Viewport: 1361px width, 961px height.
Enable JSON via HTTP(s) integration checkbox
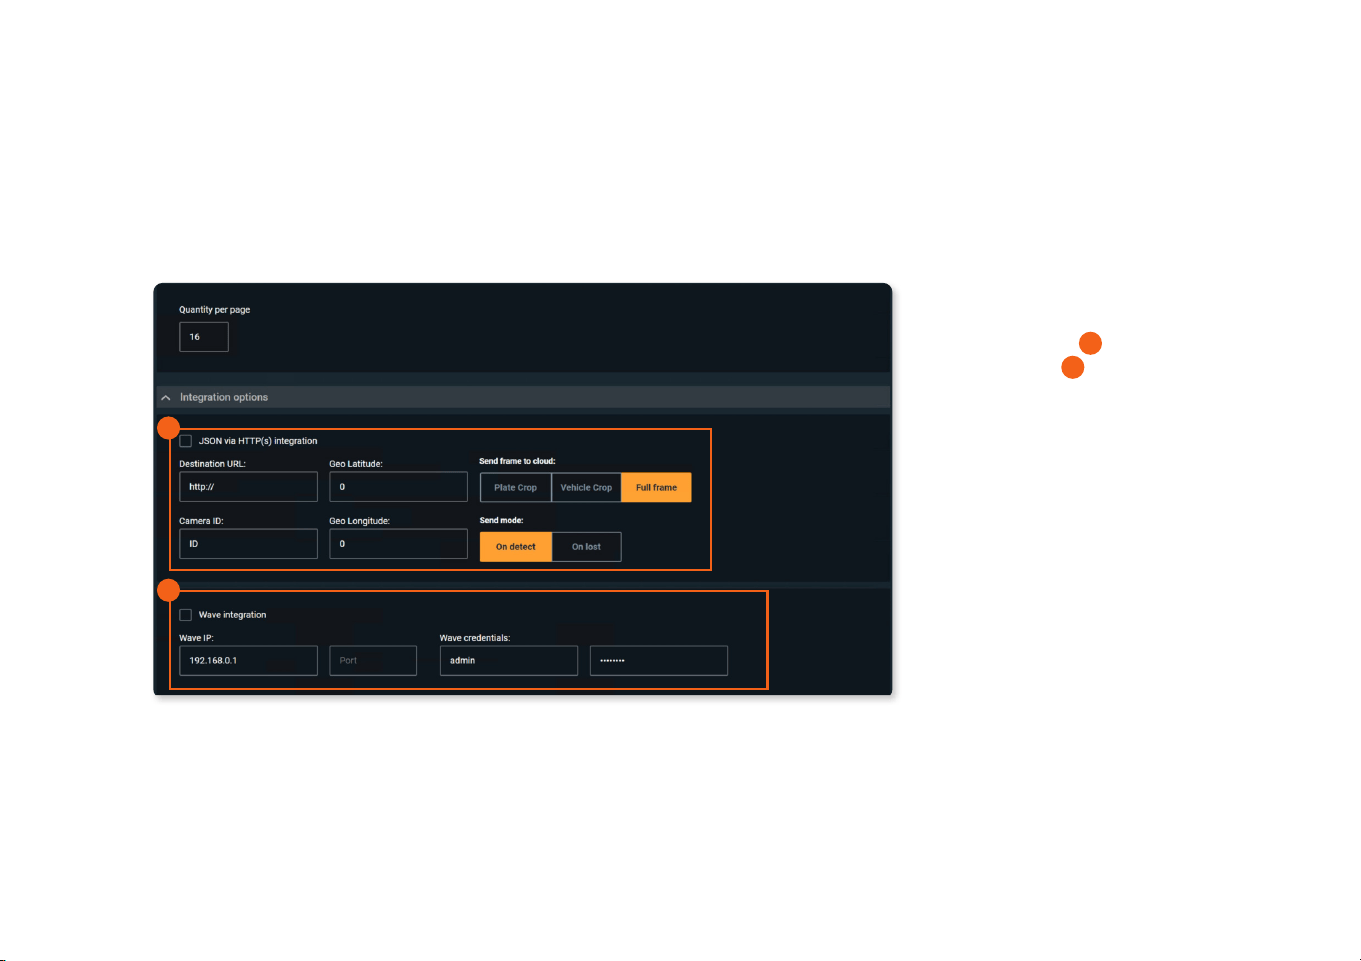[x=186, y=441]
